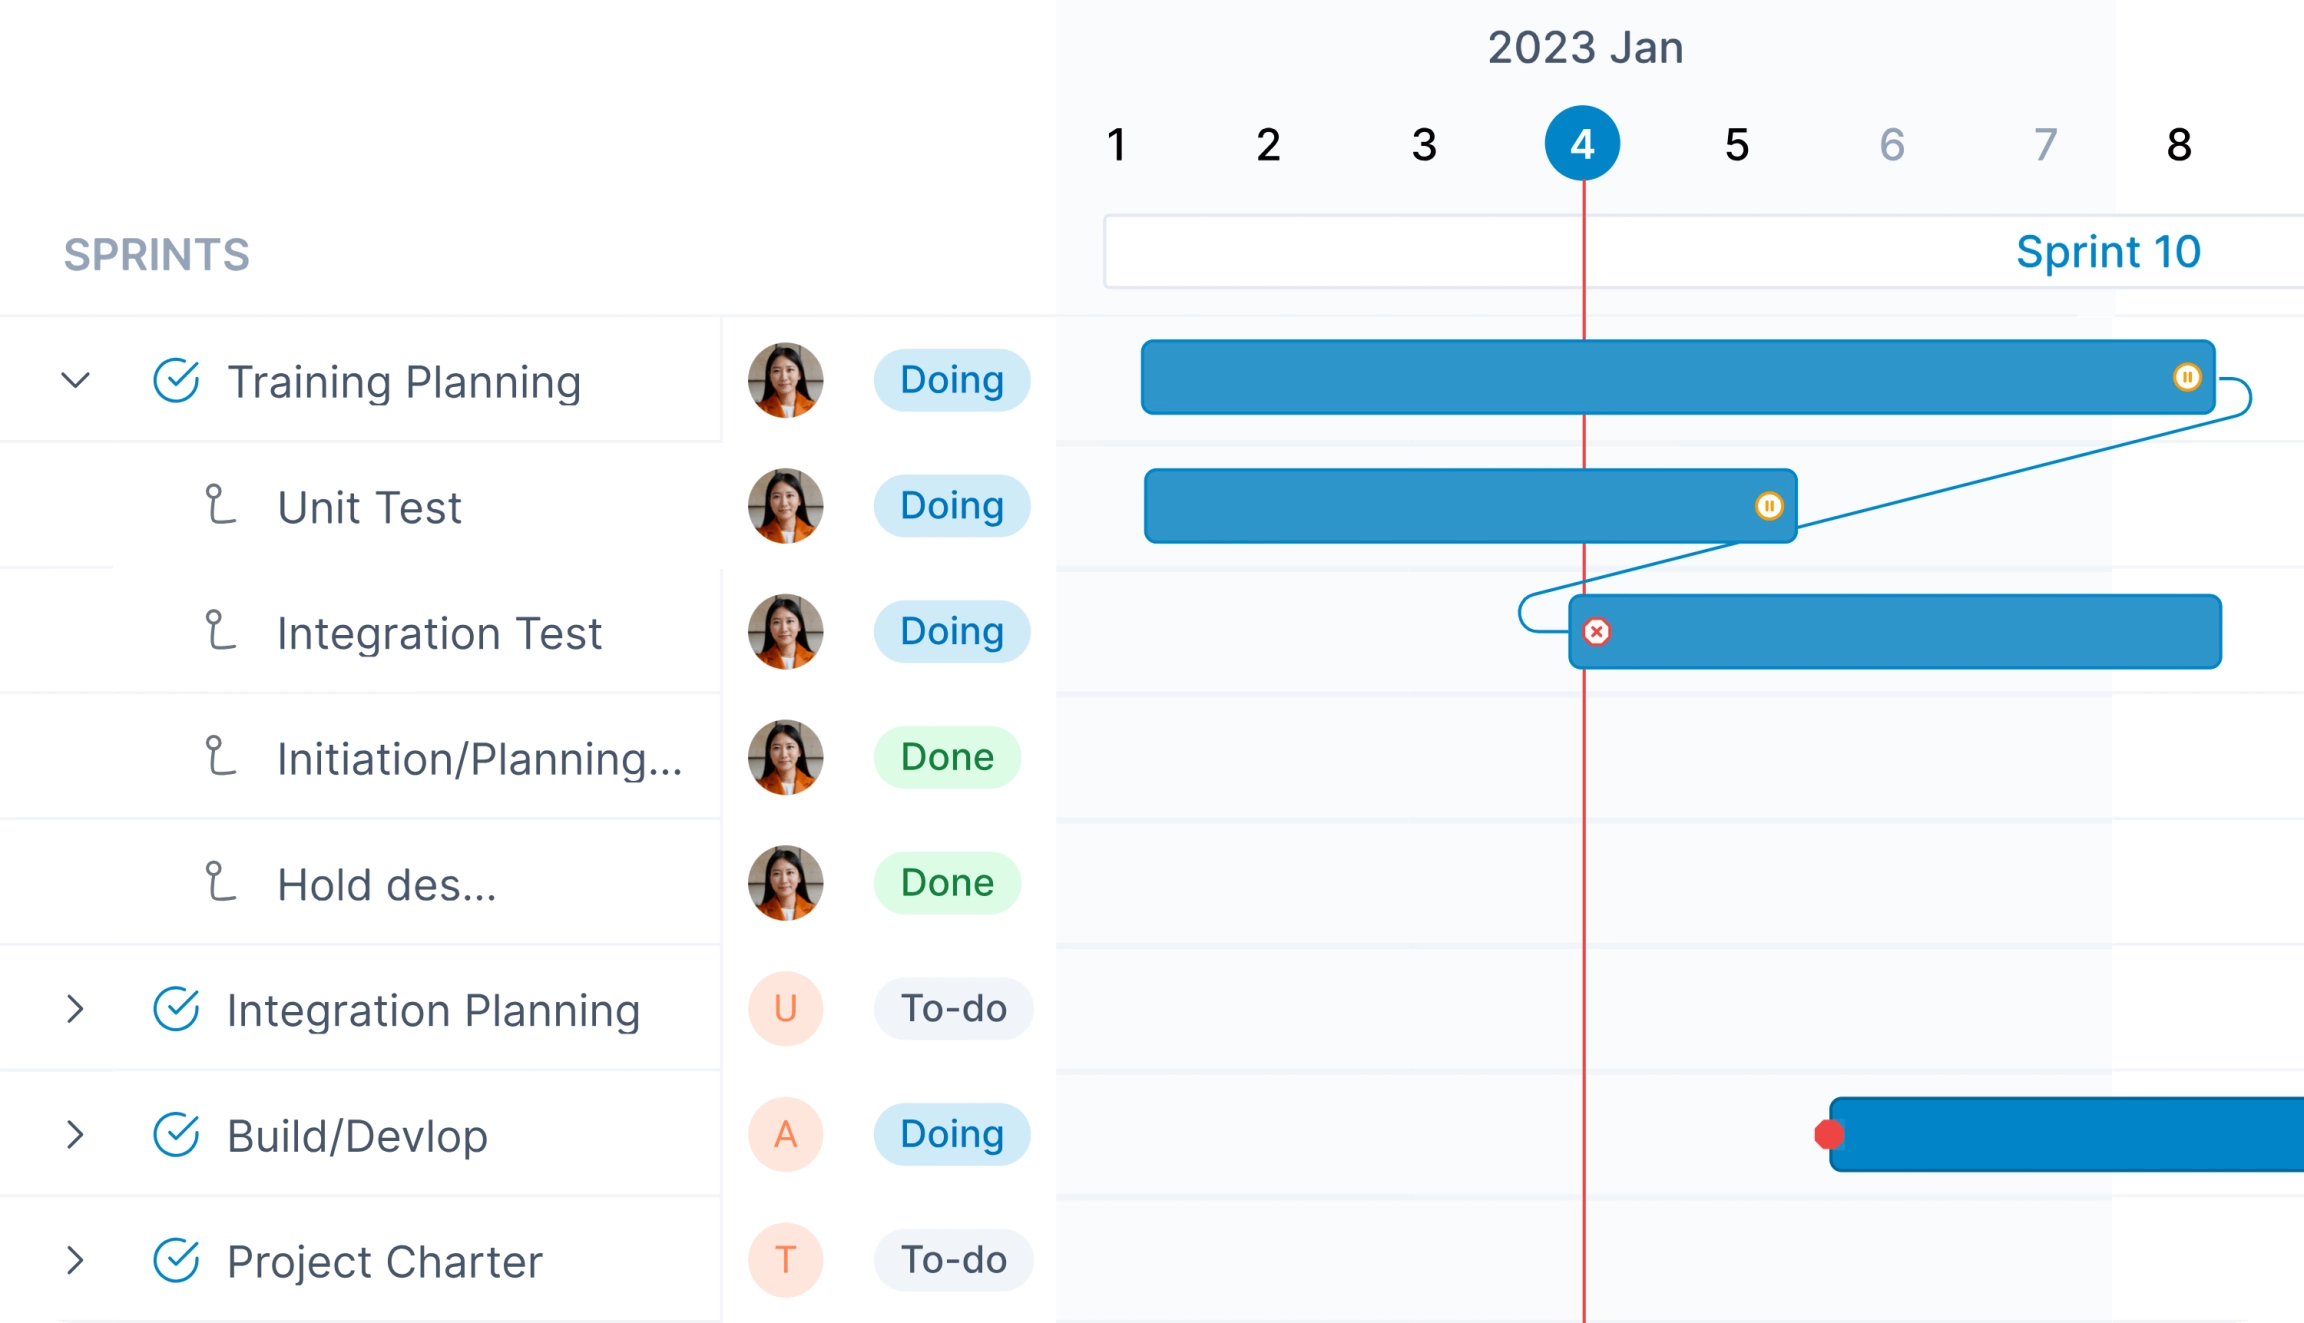This screenshot has width=2304, height=1323.
Task: Collapse the Training Planning task group
Action: [74, 380]
